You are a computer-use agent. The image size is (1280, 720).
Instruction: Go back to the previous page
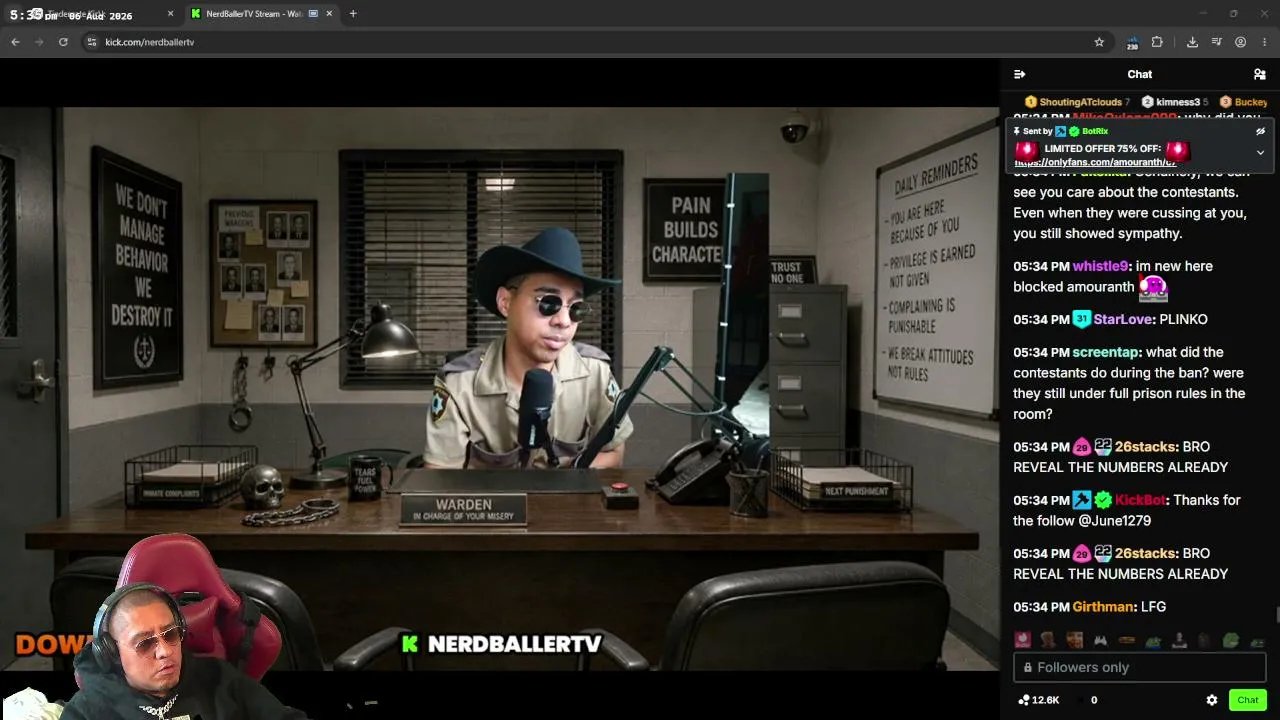point(15,42)
